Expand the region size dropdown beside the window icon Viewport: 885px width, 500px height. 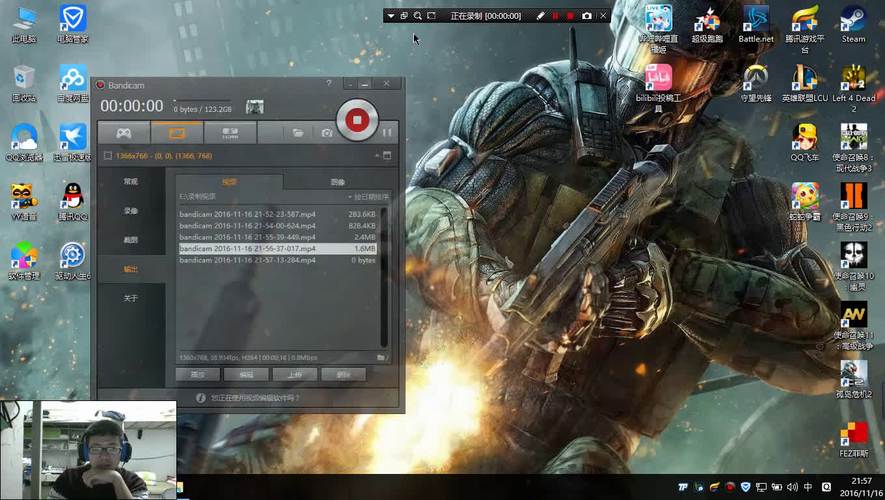377,156
